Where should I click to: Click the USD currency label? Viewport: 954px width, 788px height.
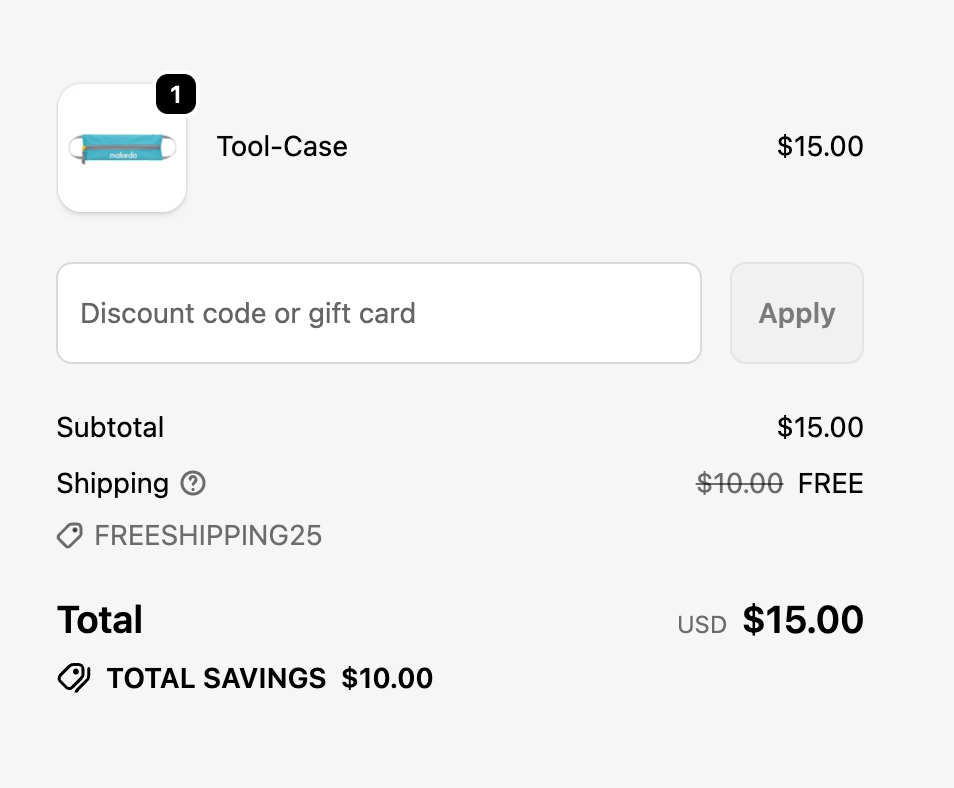(x=702, y=625)
